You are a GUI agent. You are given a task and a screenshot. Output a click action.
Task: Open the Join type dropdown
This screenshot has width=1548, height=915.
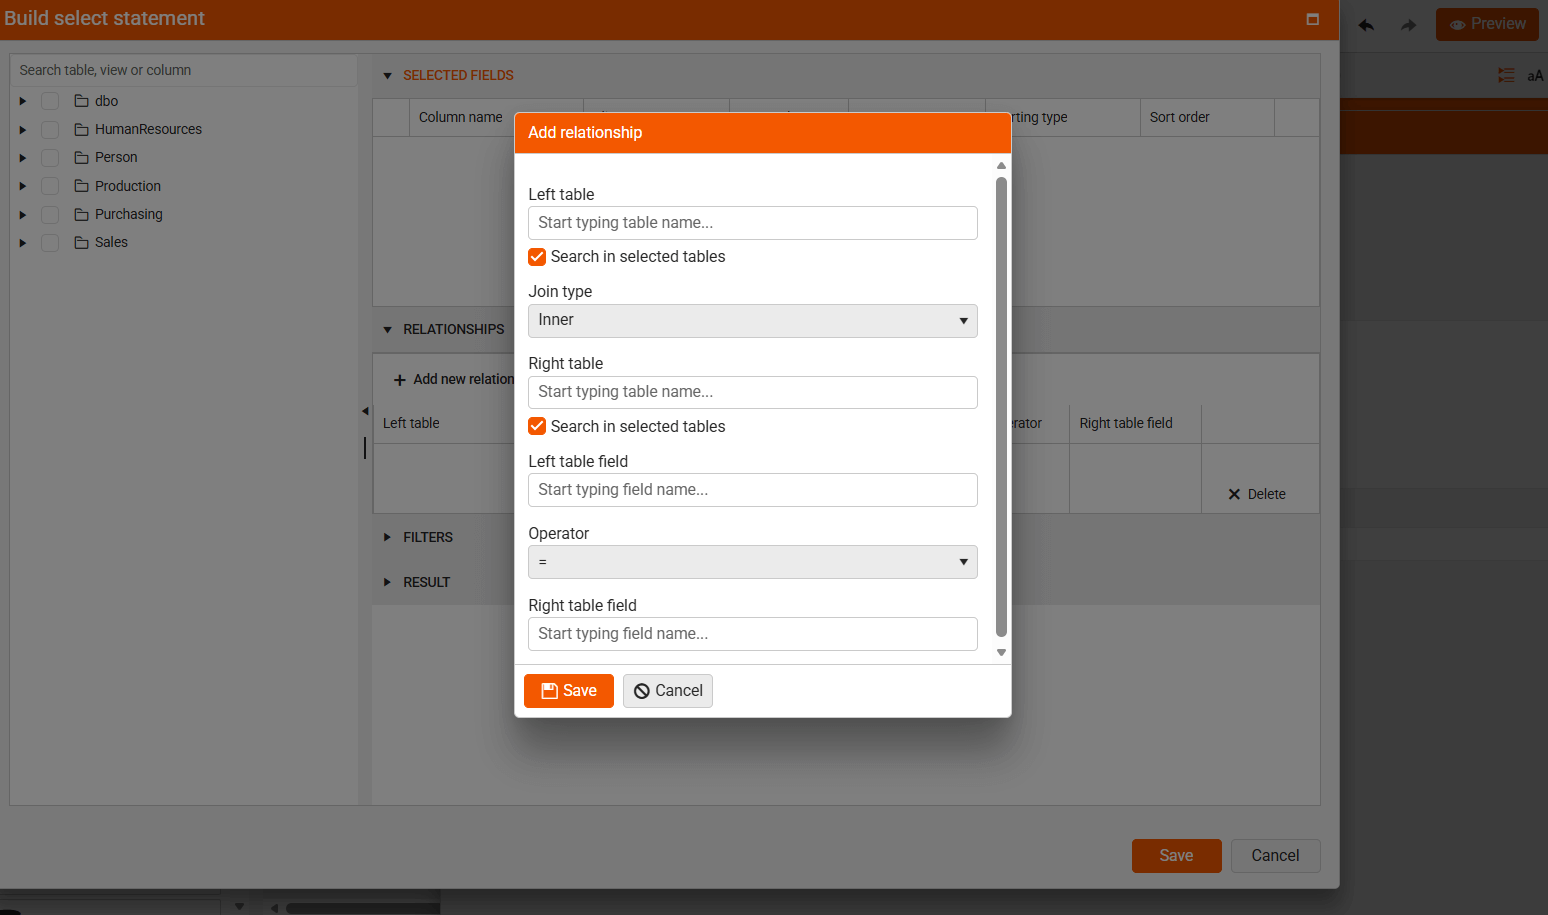point(752,321)
